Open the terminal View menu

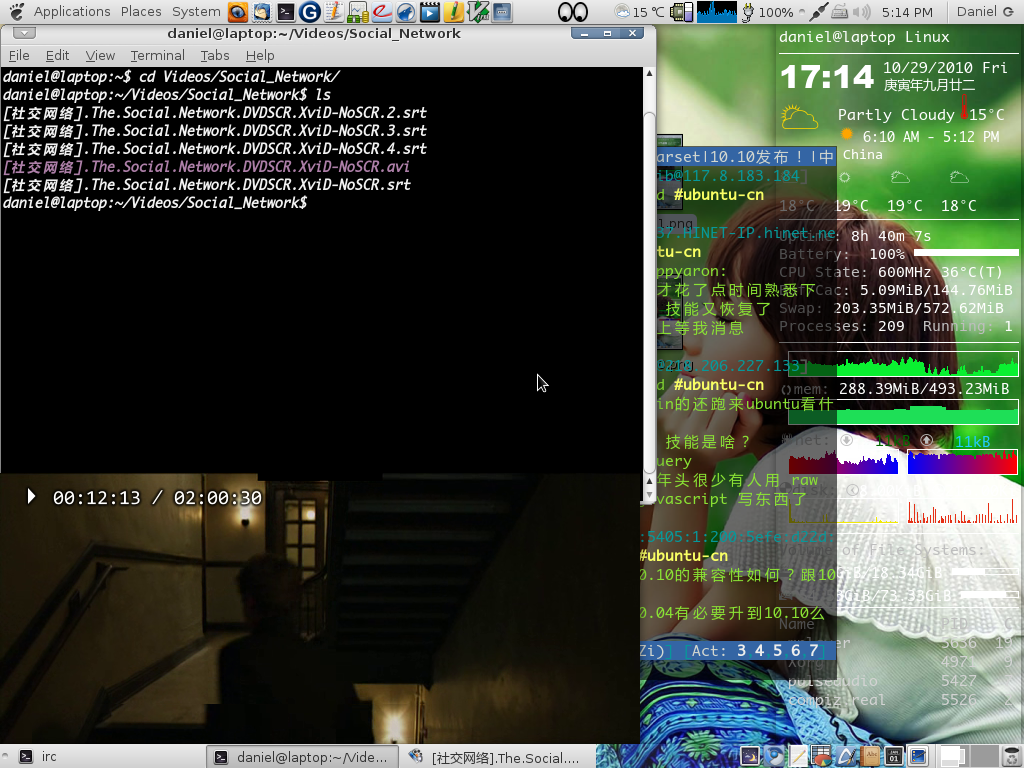coord(100,56)
